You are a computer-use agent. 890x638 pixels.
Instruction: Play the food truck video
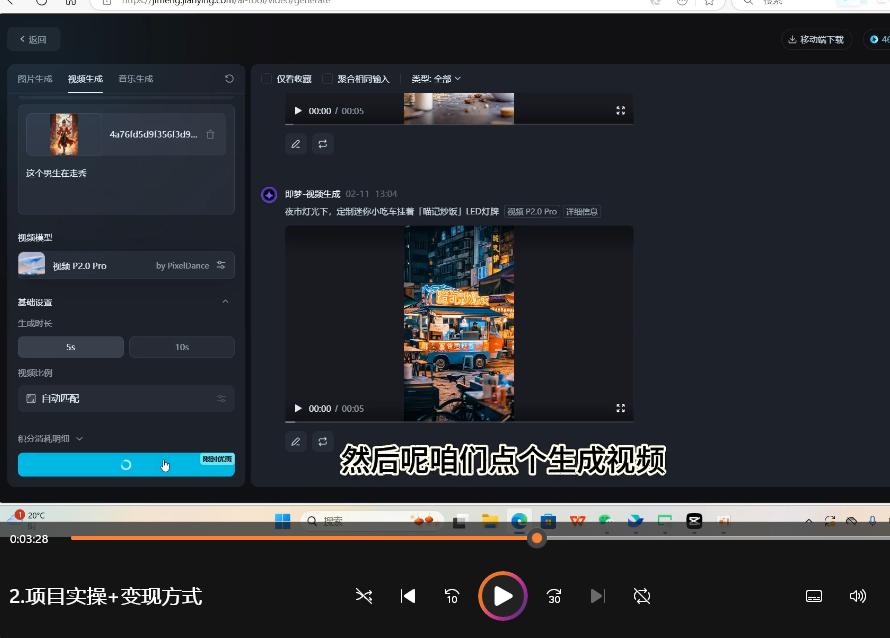click(x=298, y=408)
